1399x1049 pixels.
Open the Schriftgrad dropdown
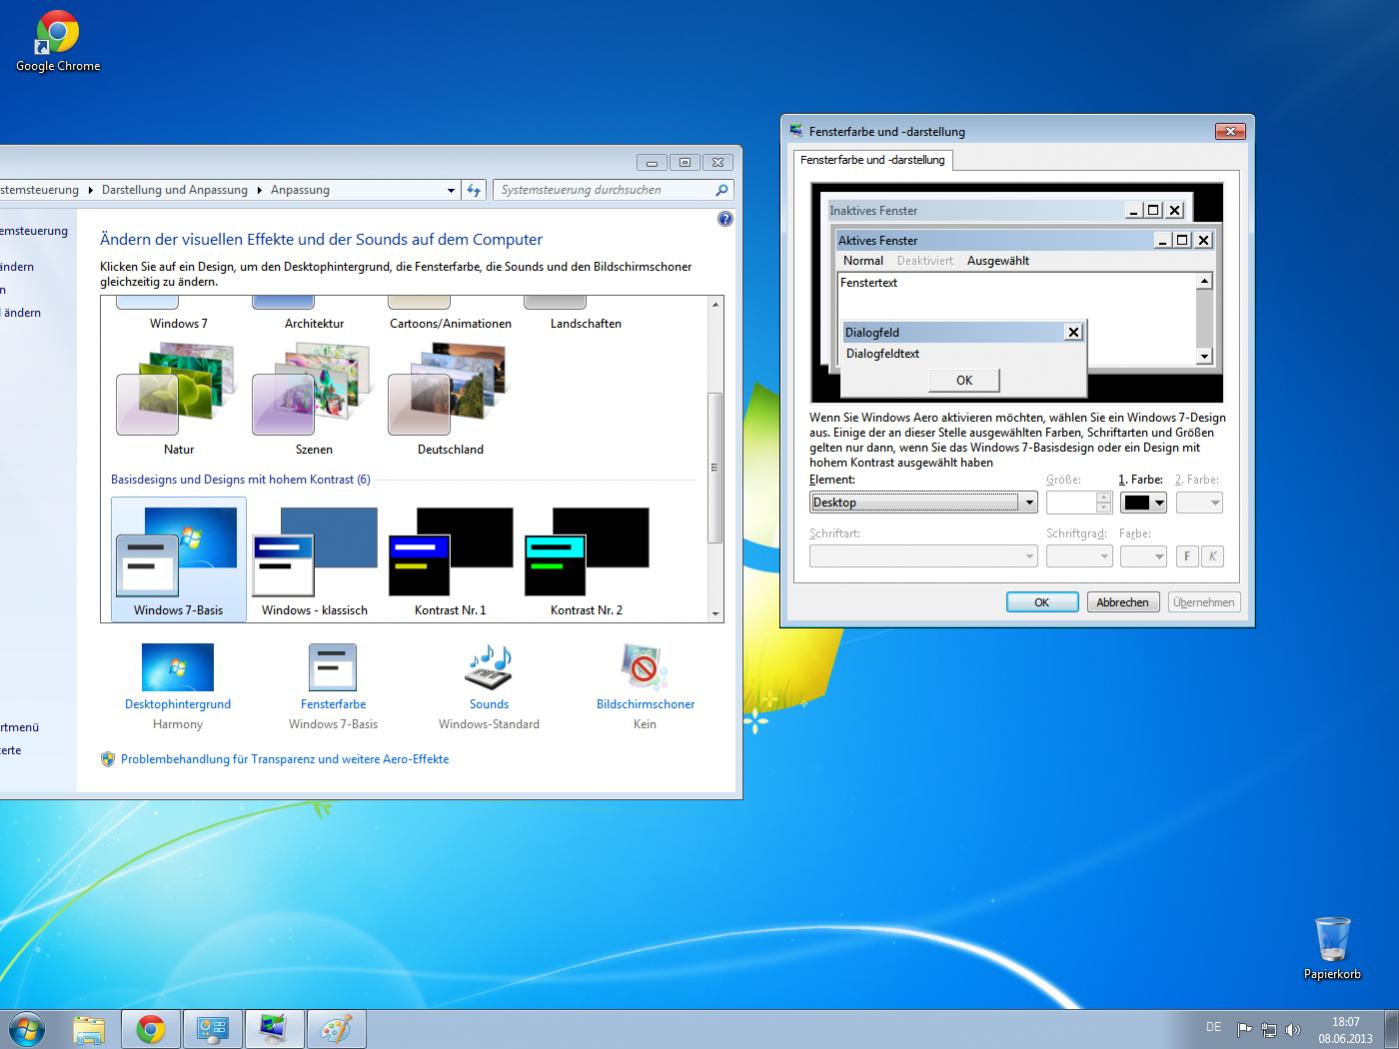(1079, 556)
